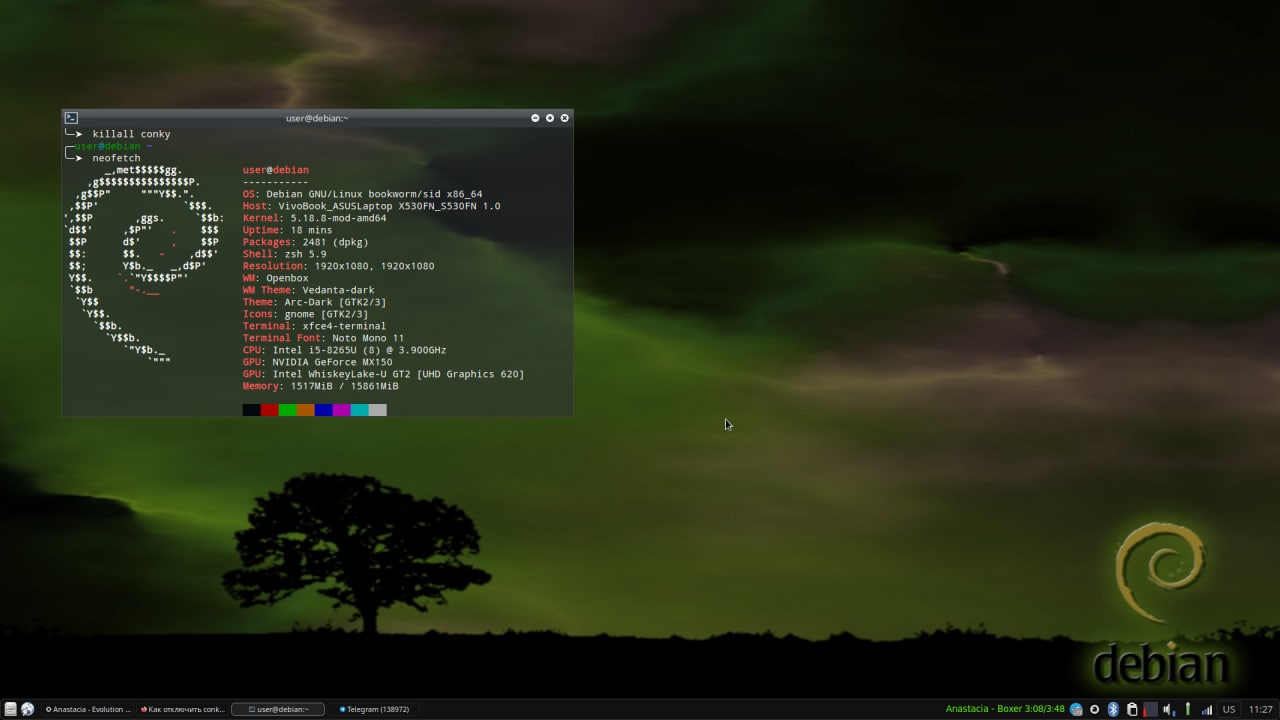1280x720 pixels.
Task: Click the terminal title bar text 'user@debian:~'
Action: (x=317, y=118)
